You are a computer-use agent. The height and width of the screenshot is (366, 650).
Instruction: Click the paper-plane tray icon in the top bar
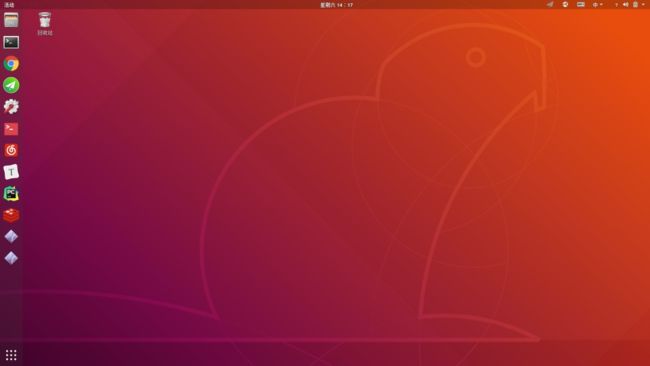550,5
